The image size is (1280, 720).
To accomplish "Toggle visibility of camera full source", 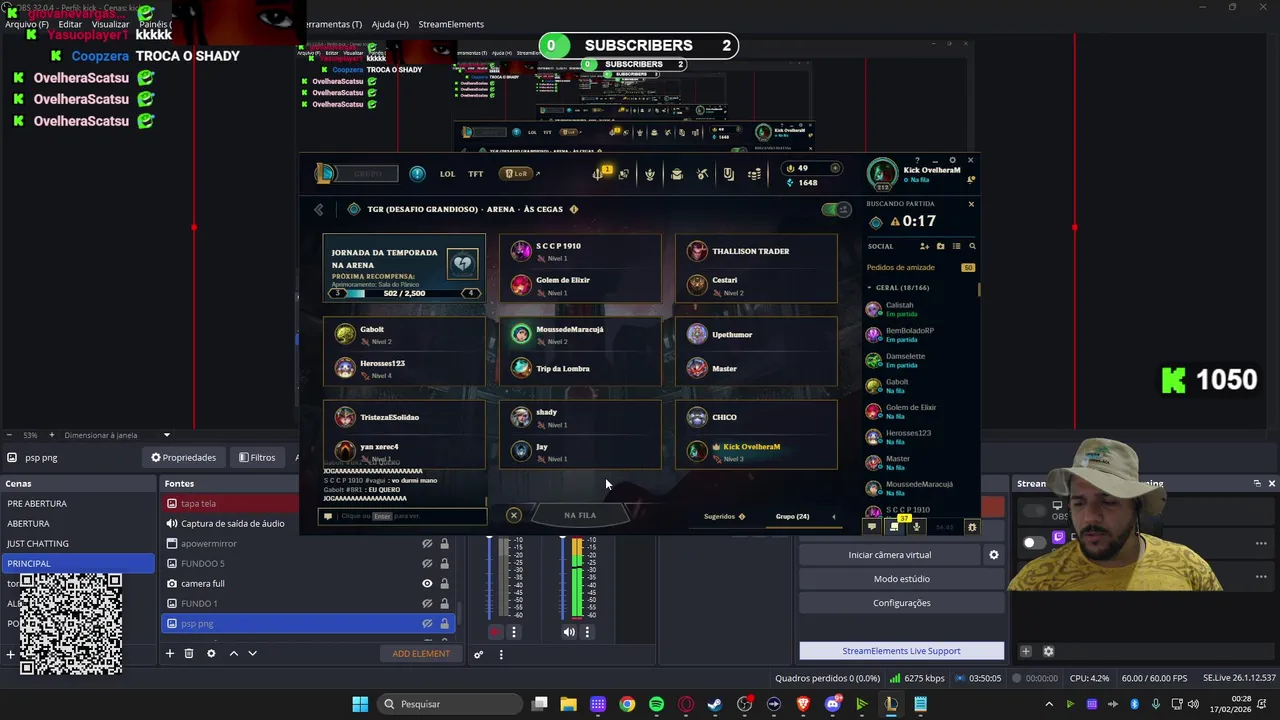I will (427, 584).
